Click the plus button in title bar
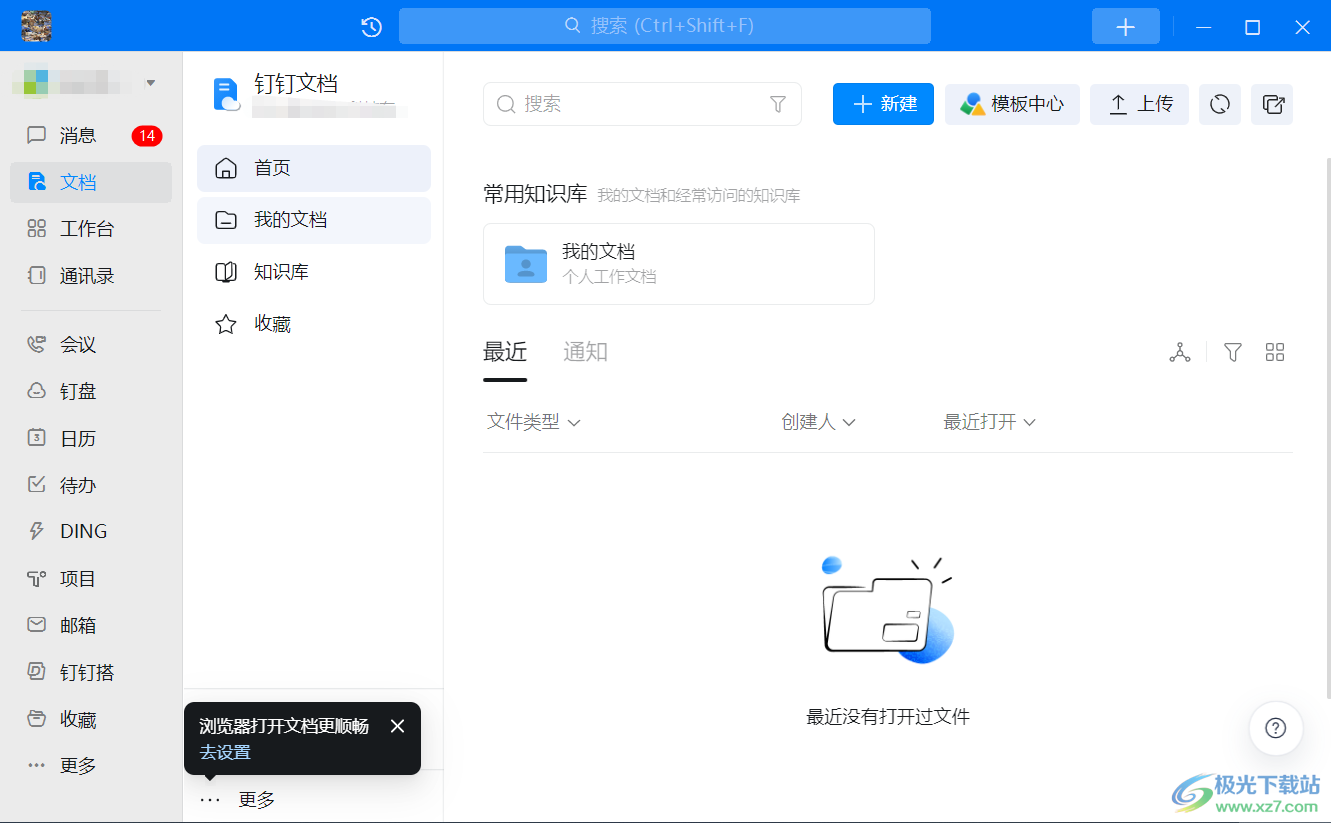This screenshot has height=823, width=1331. pos(1125,27)
